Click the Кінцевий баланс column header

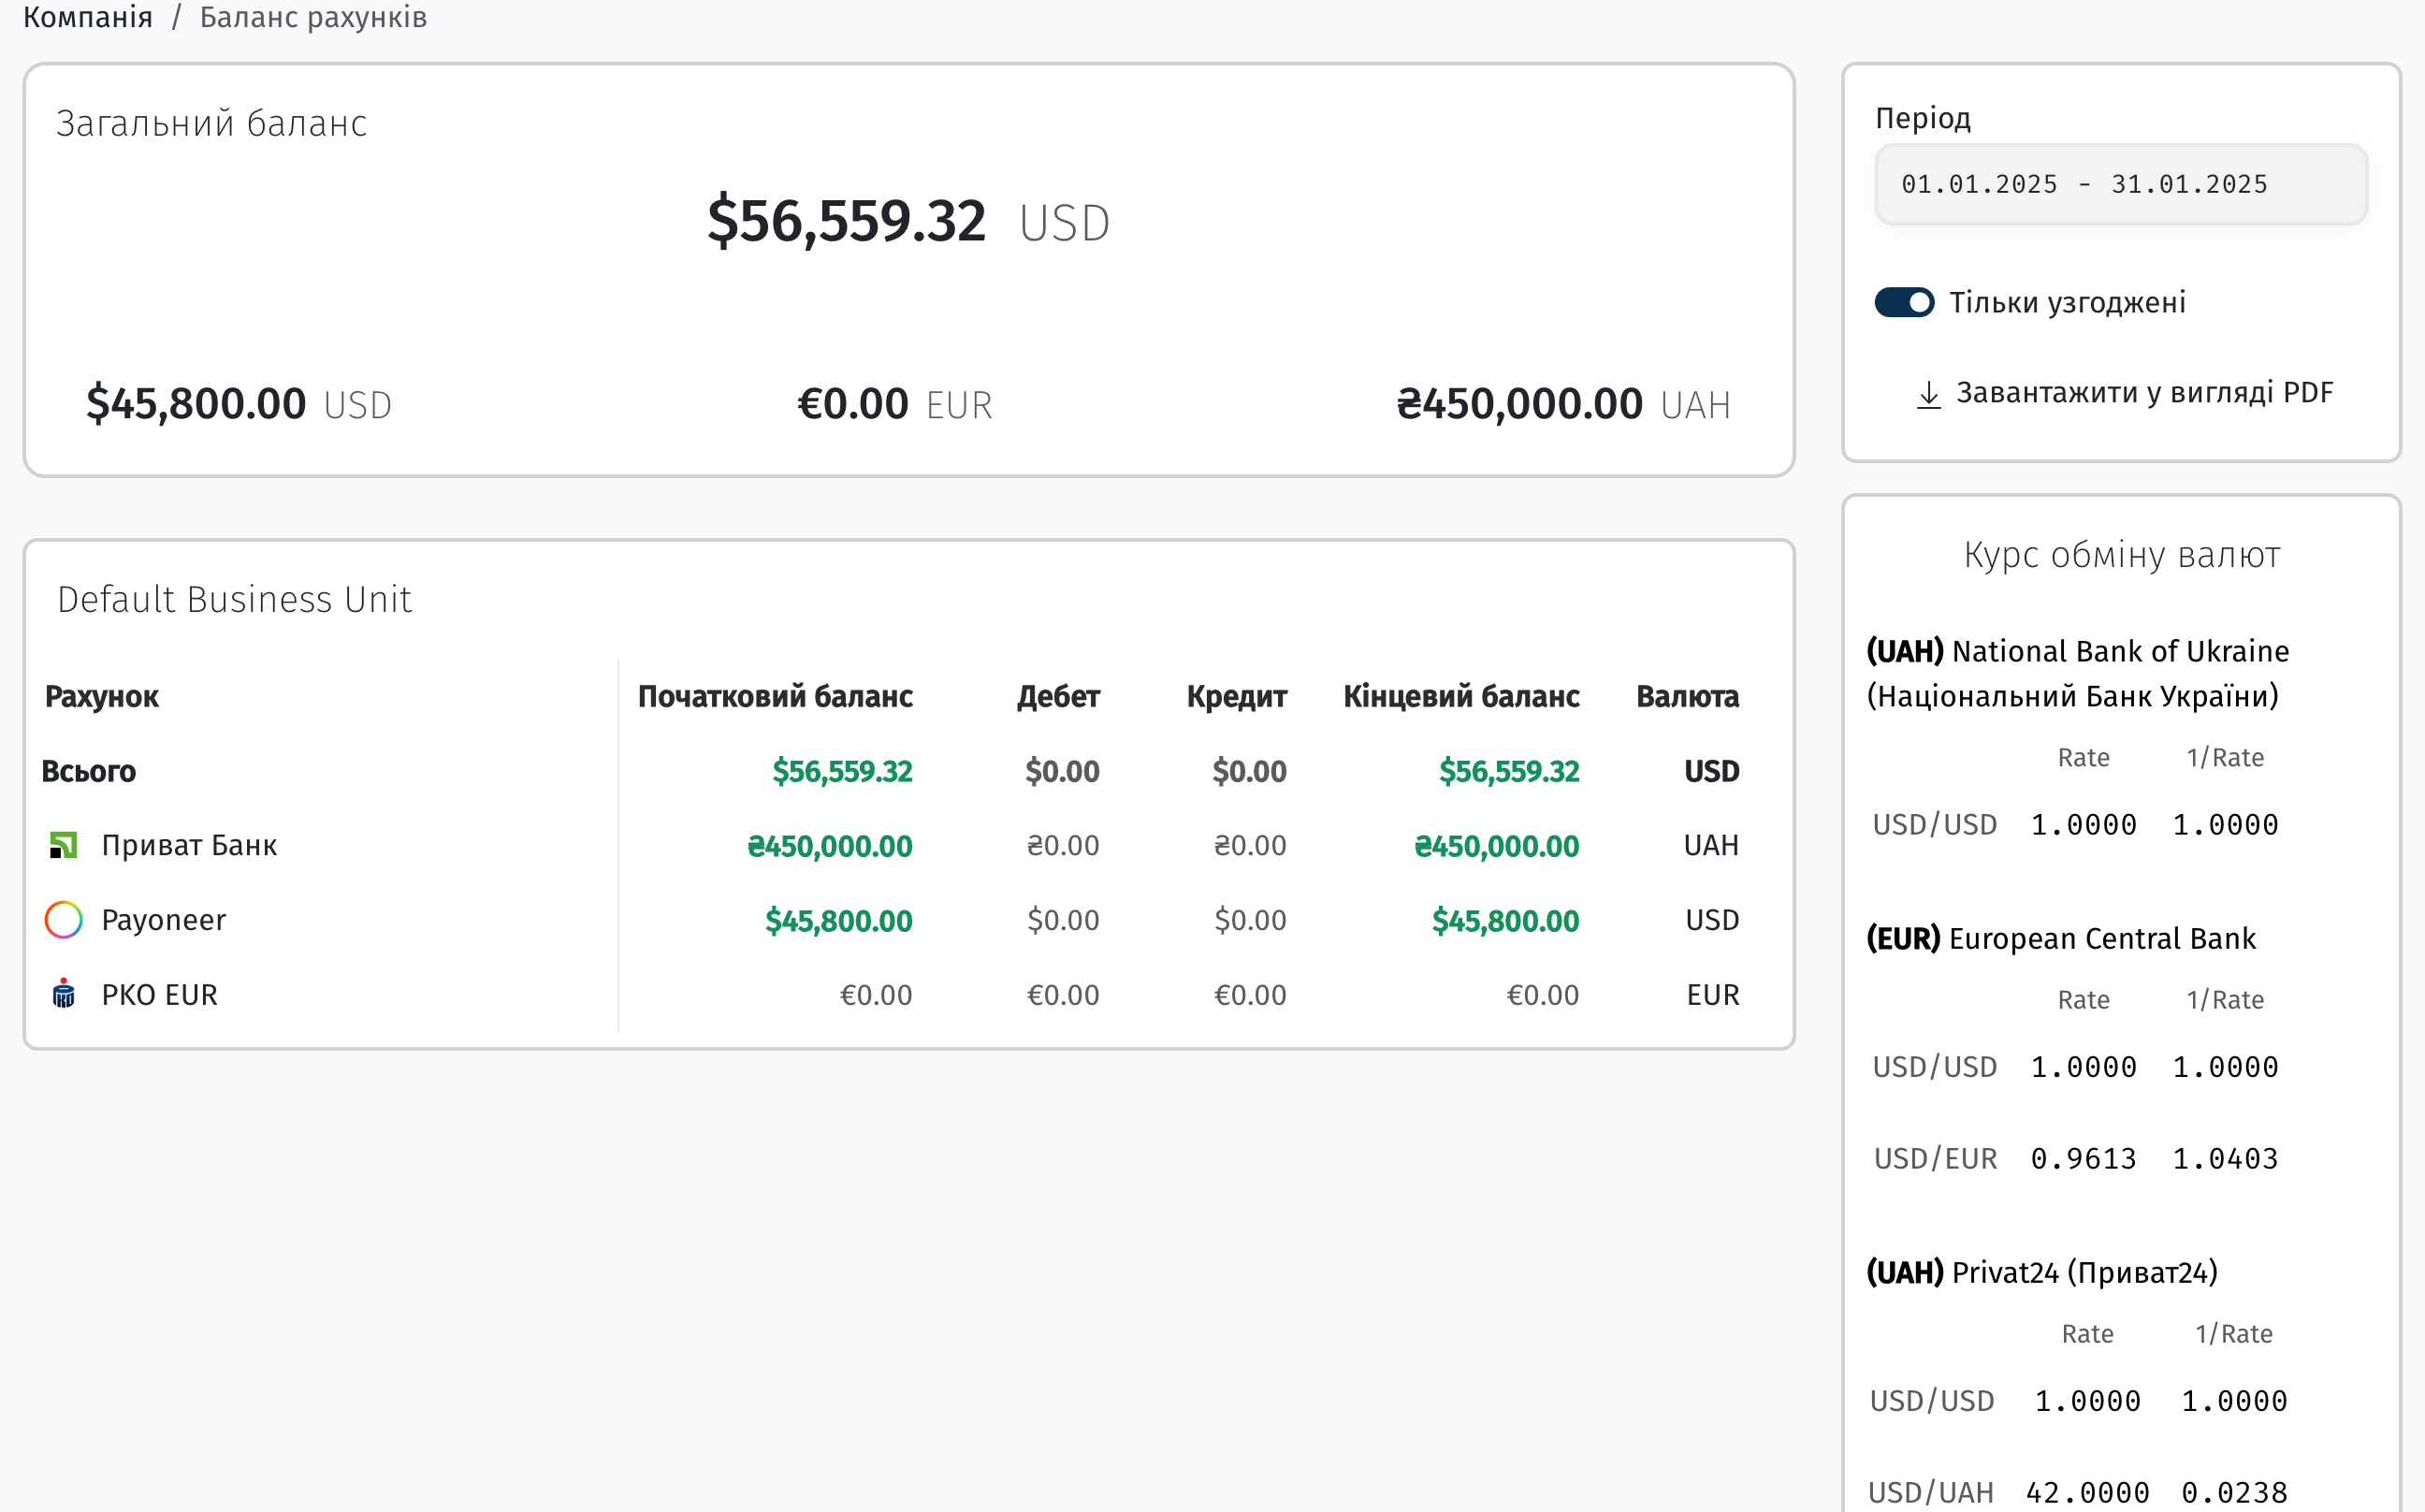[x=1460, y=696]
